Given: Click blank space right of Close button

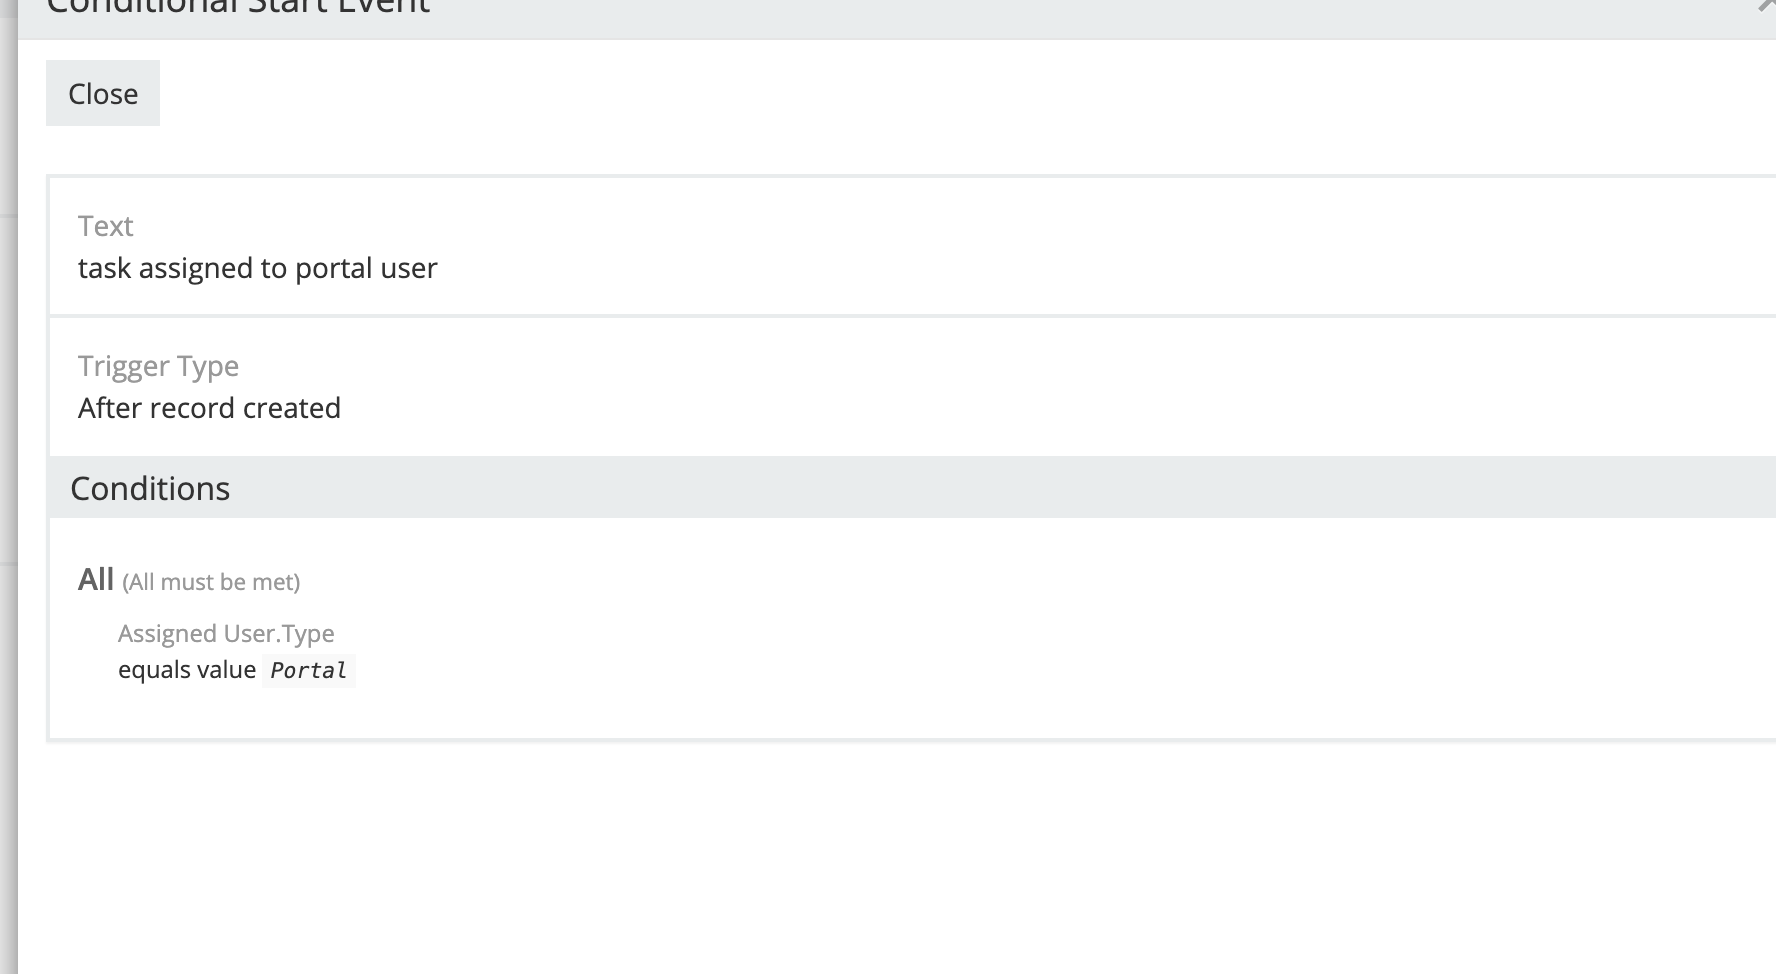Looking at the screenshot, I should tap(900, 93).
